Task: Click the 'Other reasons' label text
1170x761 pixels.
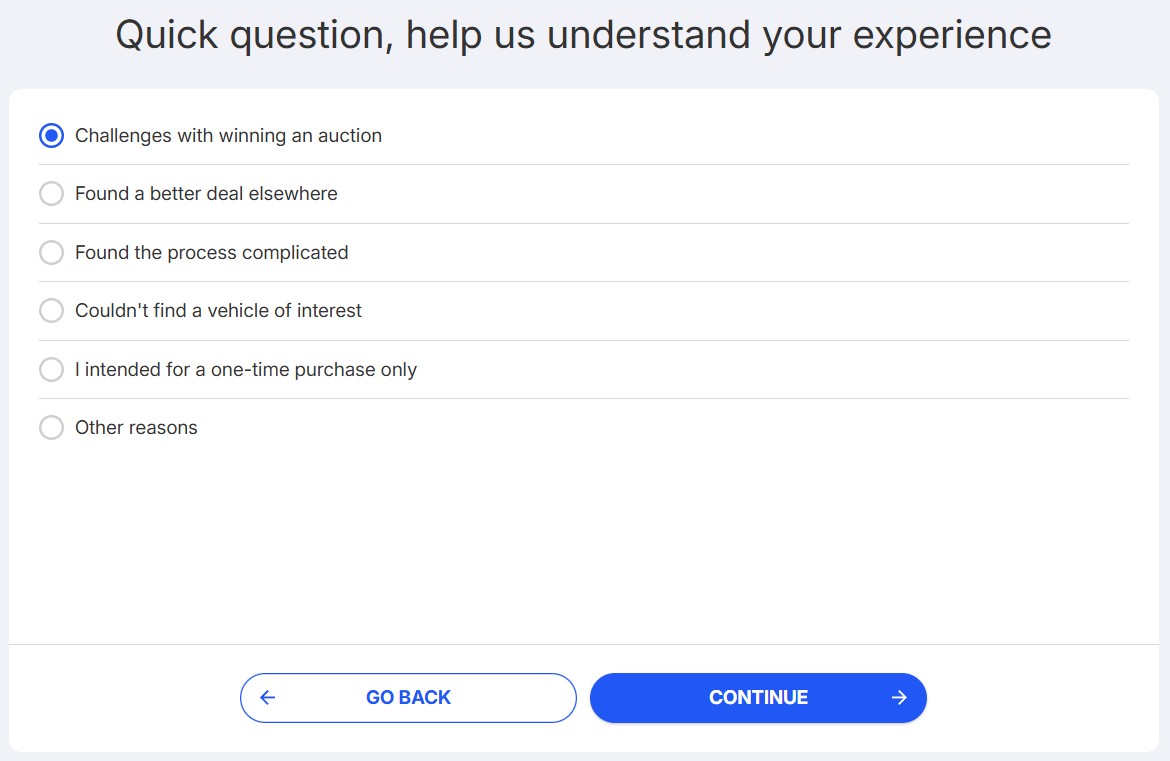Action: click(136, 428)
